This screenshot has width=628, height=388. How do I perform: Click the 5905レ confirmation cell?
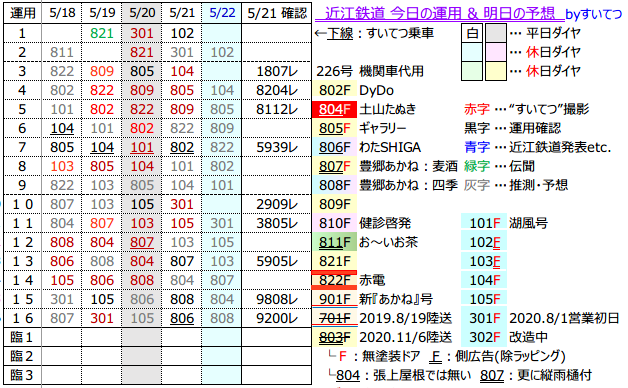(x=277, y=261)
